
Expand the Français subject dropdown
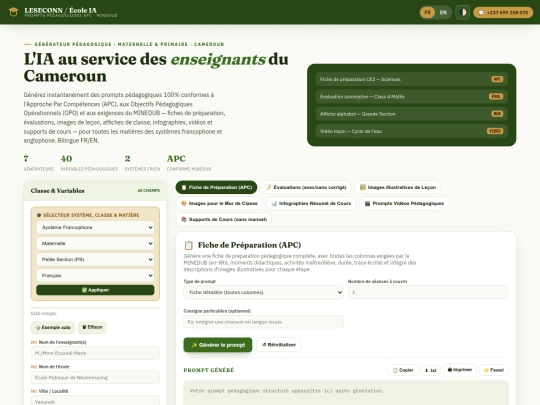click(95, 276)
